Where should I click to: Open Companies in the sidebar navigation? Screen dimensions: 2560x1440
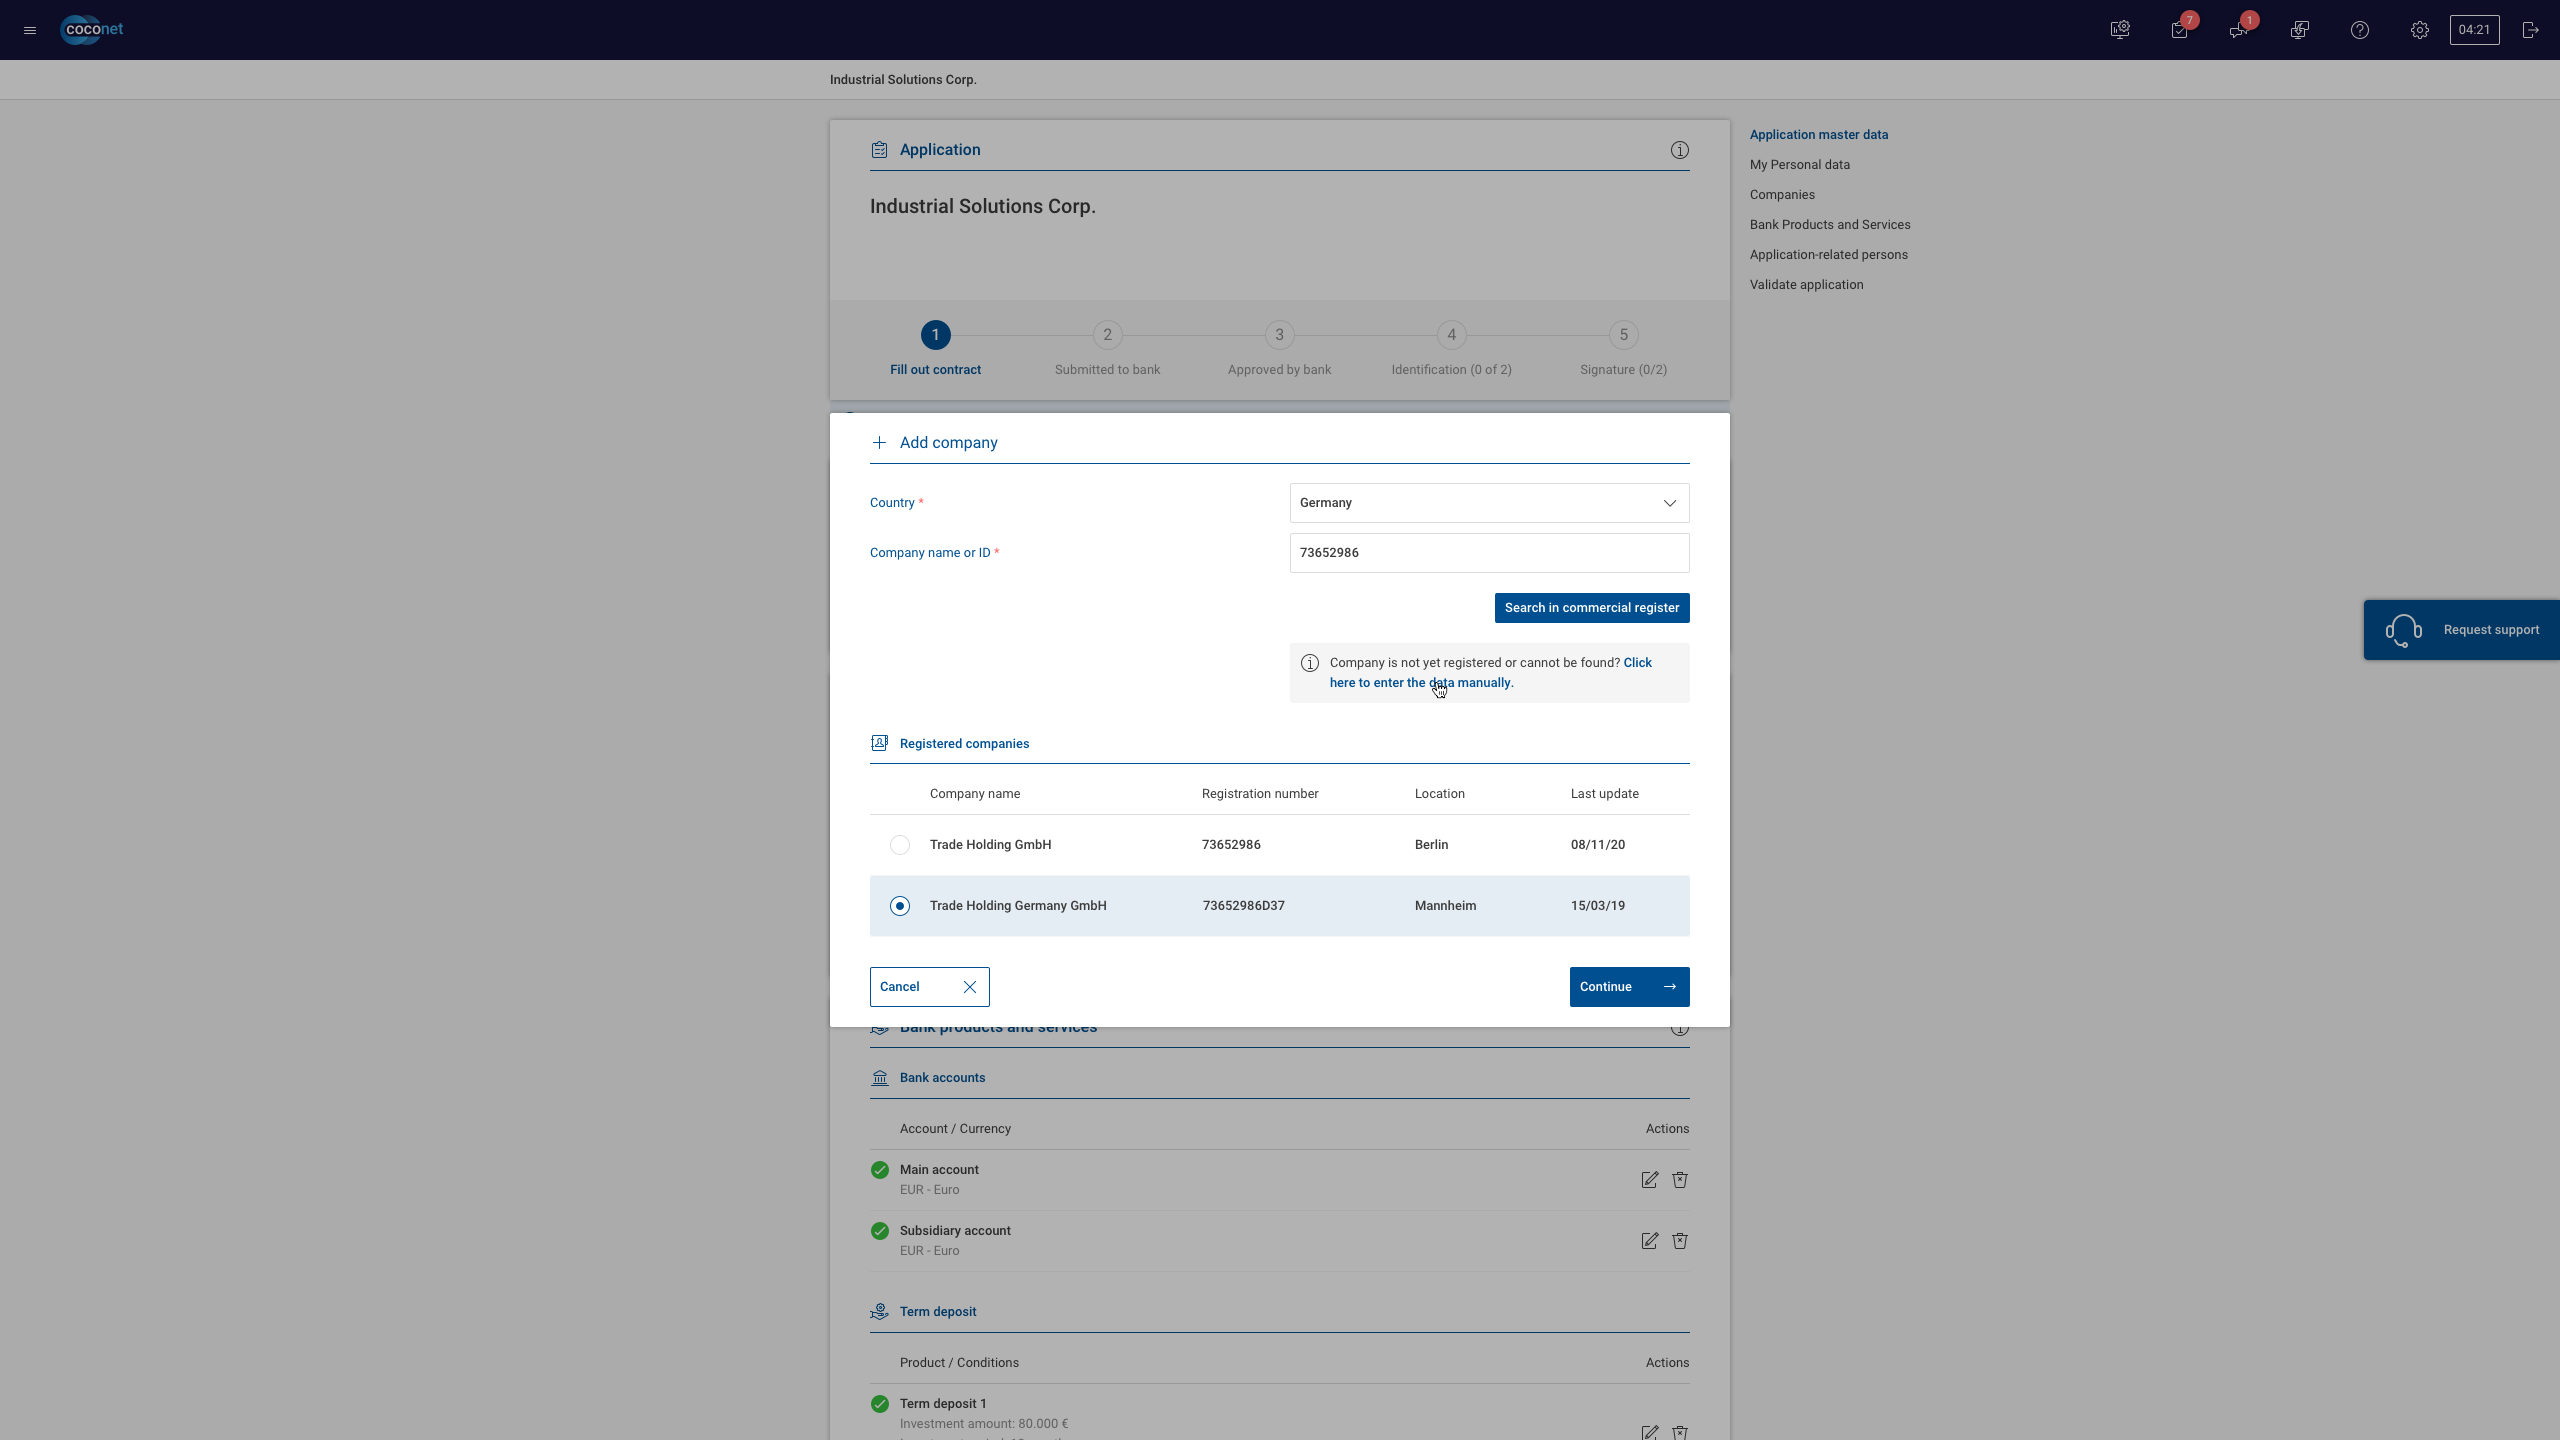[x=1782, y=195]
